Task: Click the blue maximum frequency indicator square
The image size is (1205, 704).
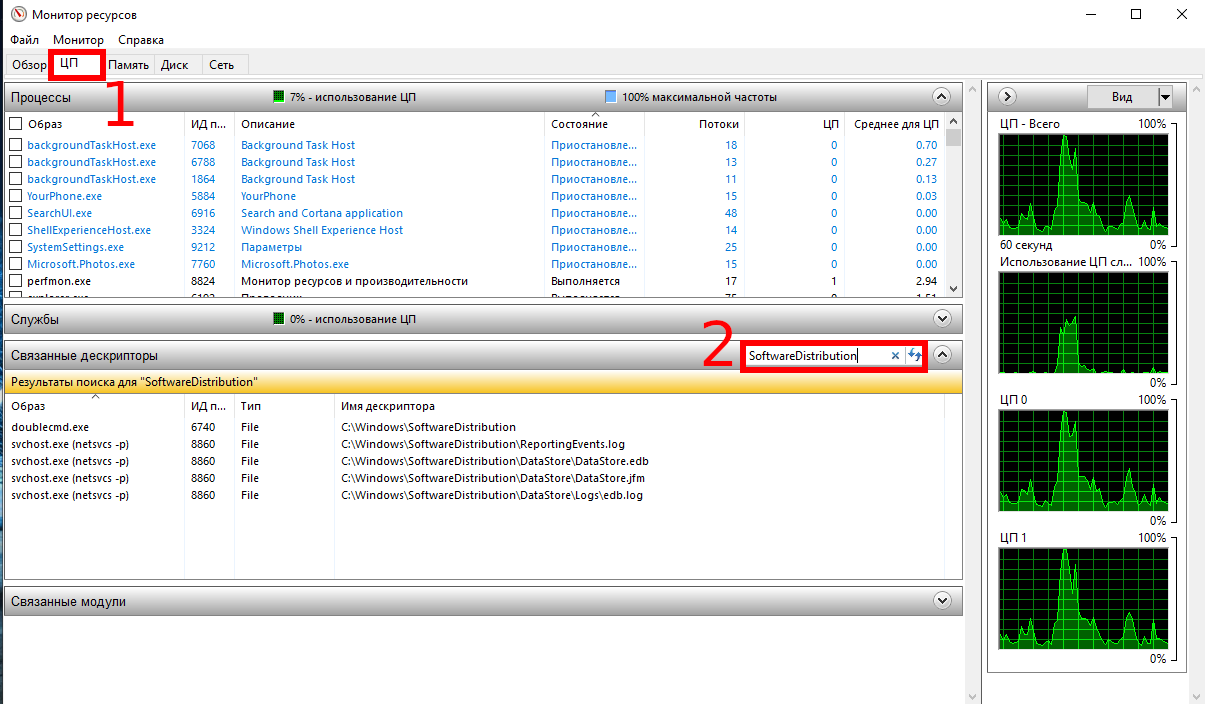Action: tap(611, 97)
